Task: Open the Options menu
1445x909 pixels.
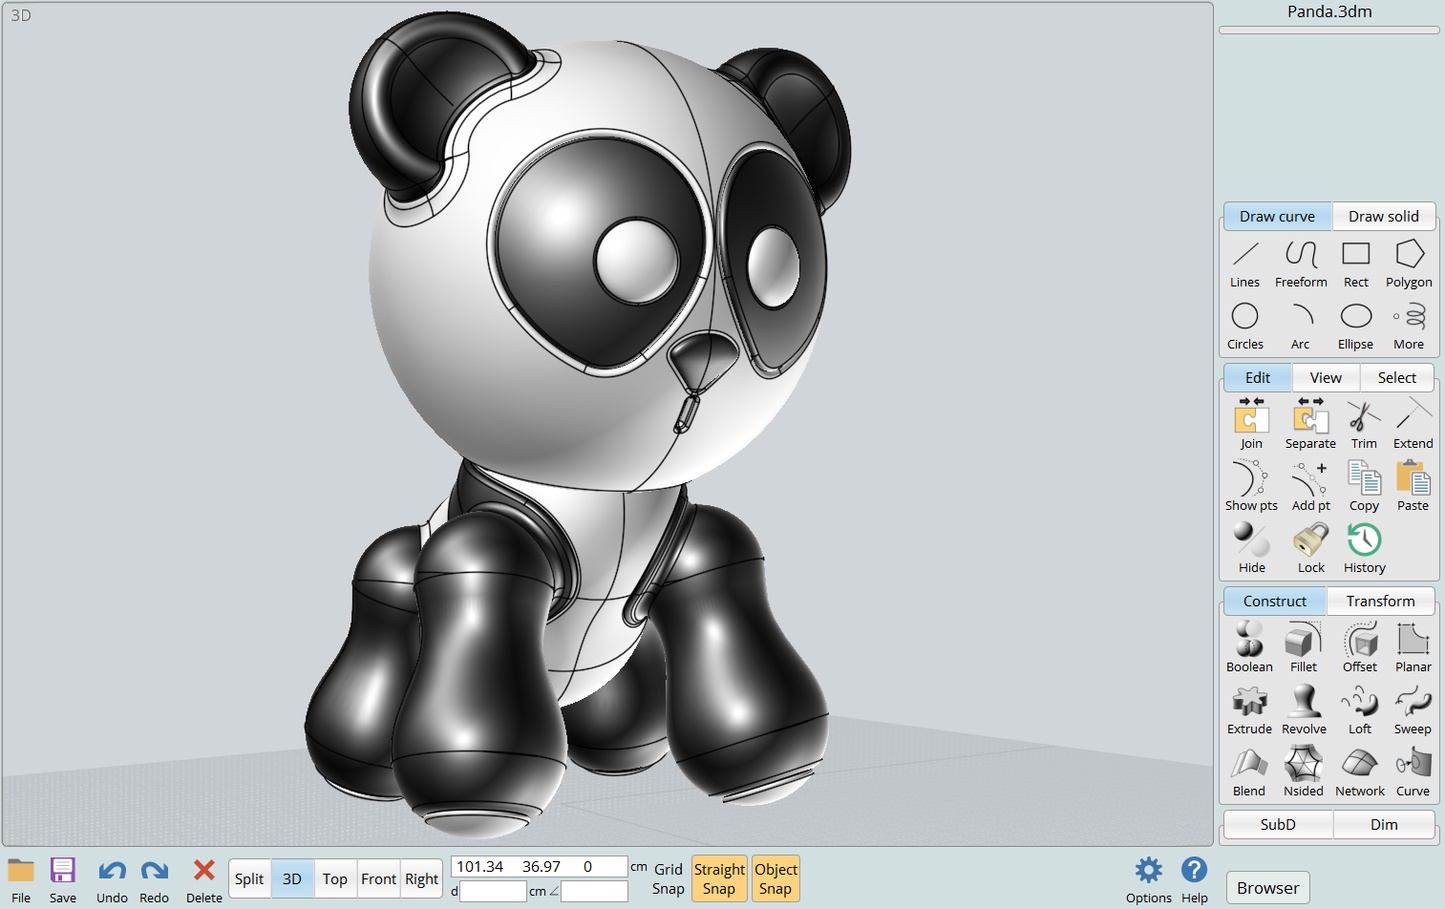Action: (1148, 879)
